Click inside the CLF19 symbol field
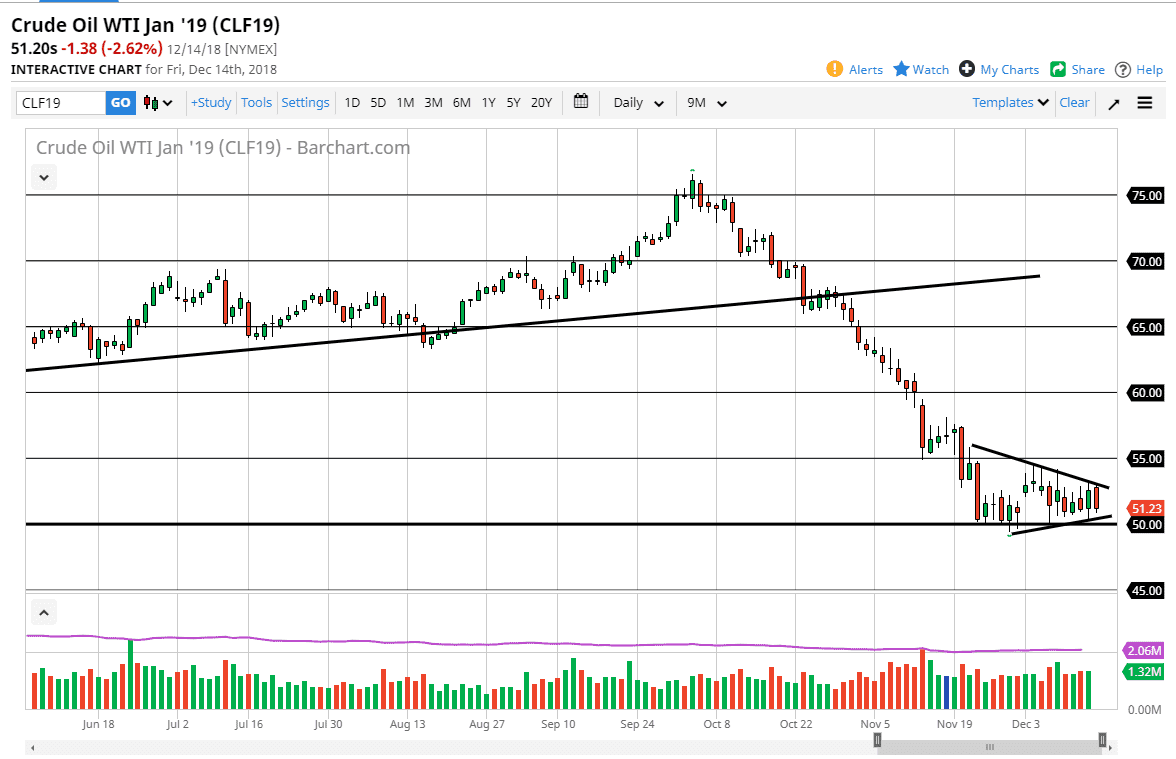This screenshot has height=759, width=1176. click(55, 102)
